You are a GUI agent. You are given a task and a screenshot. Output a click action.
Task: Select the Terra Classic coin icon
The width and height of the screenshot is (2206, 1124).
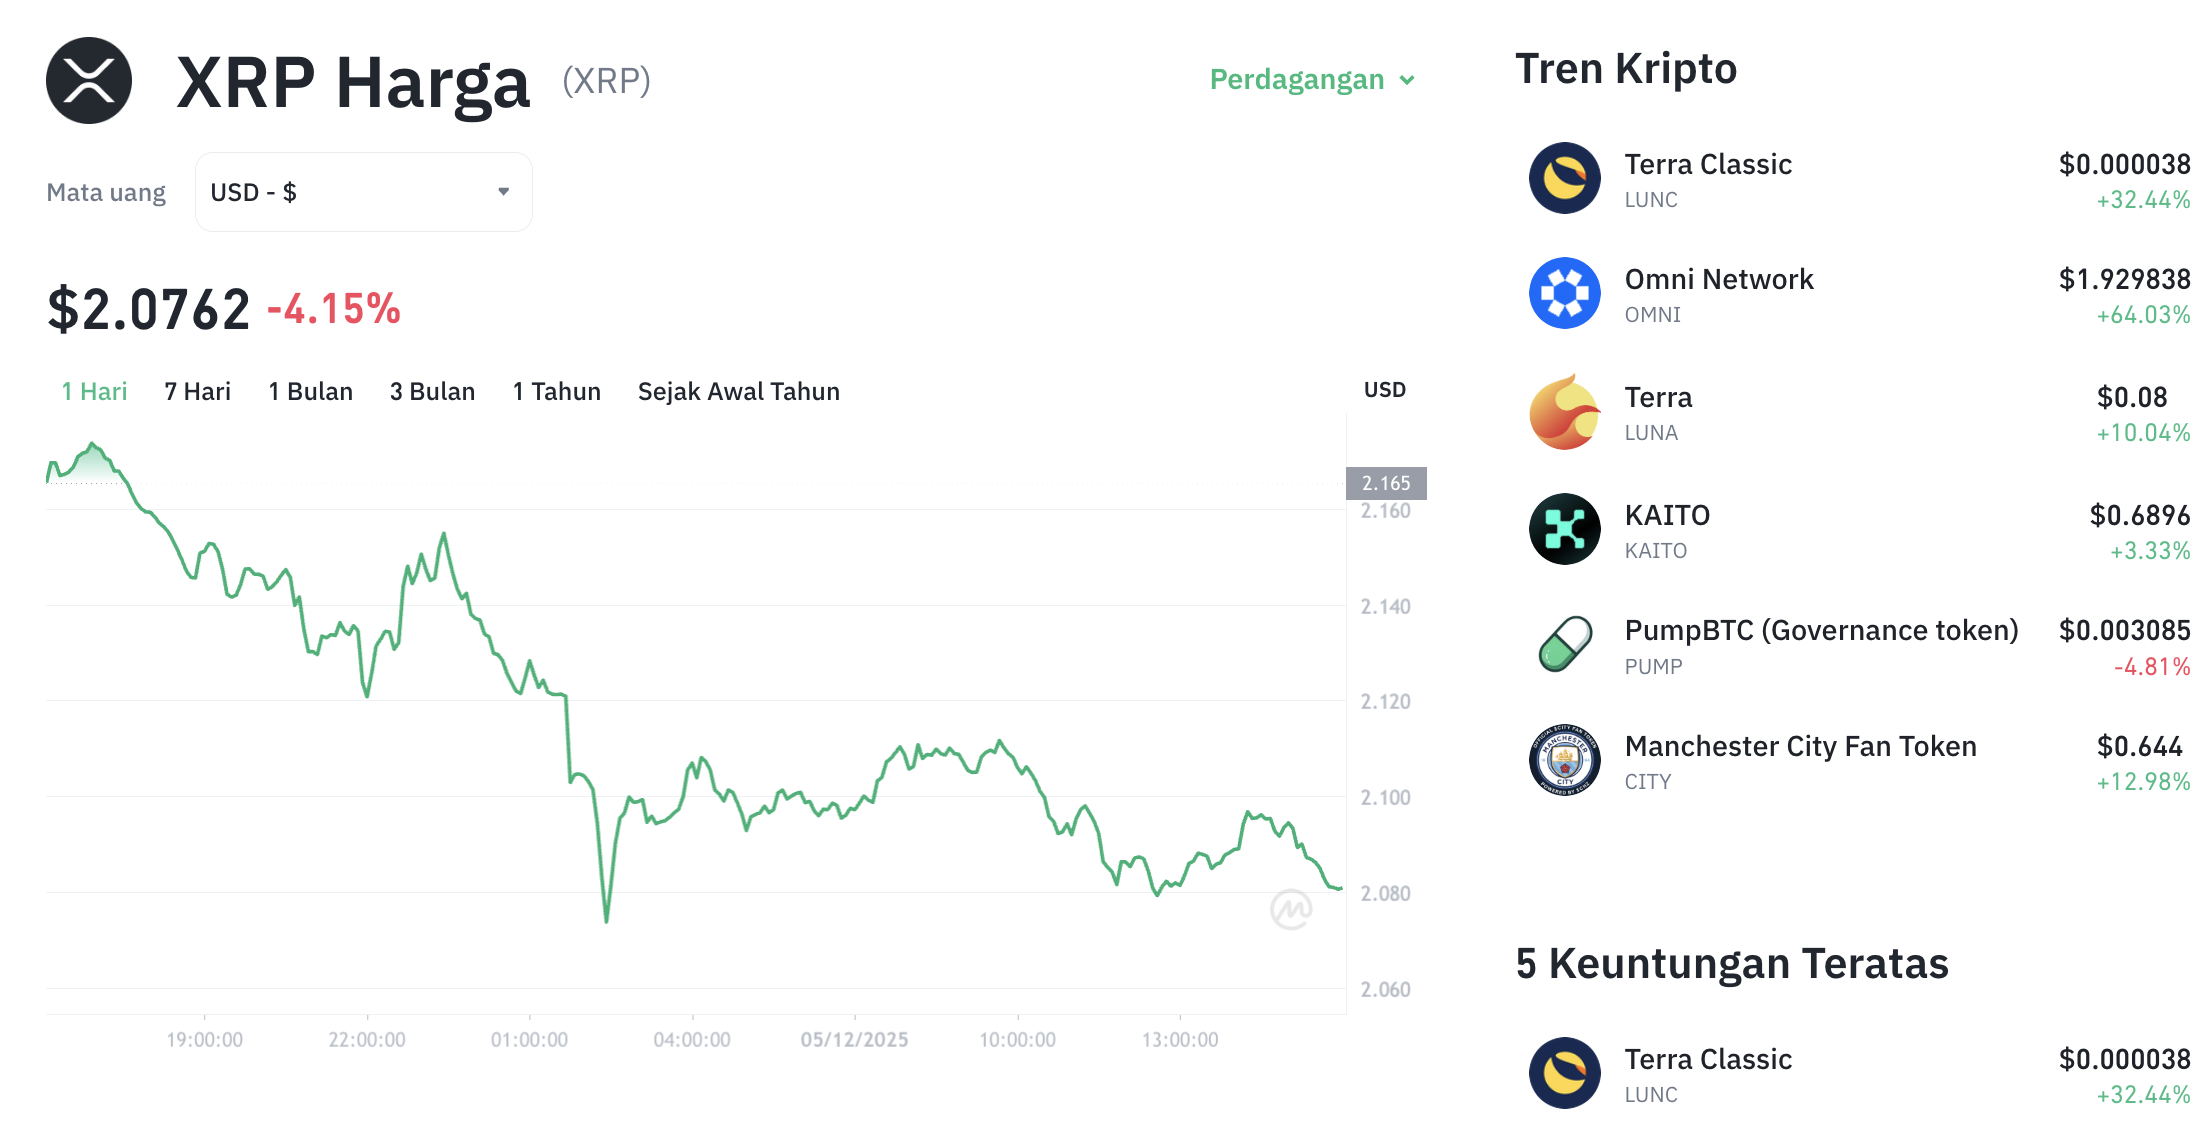click(1564, 179)
